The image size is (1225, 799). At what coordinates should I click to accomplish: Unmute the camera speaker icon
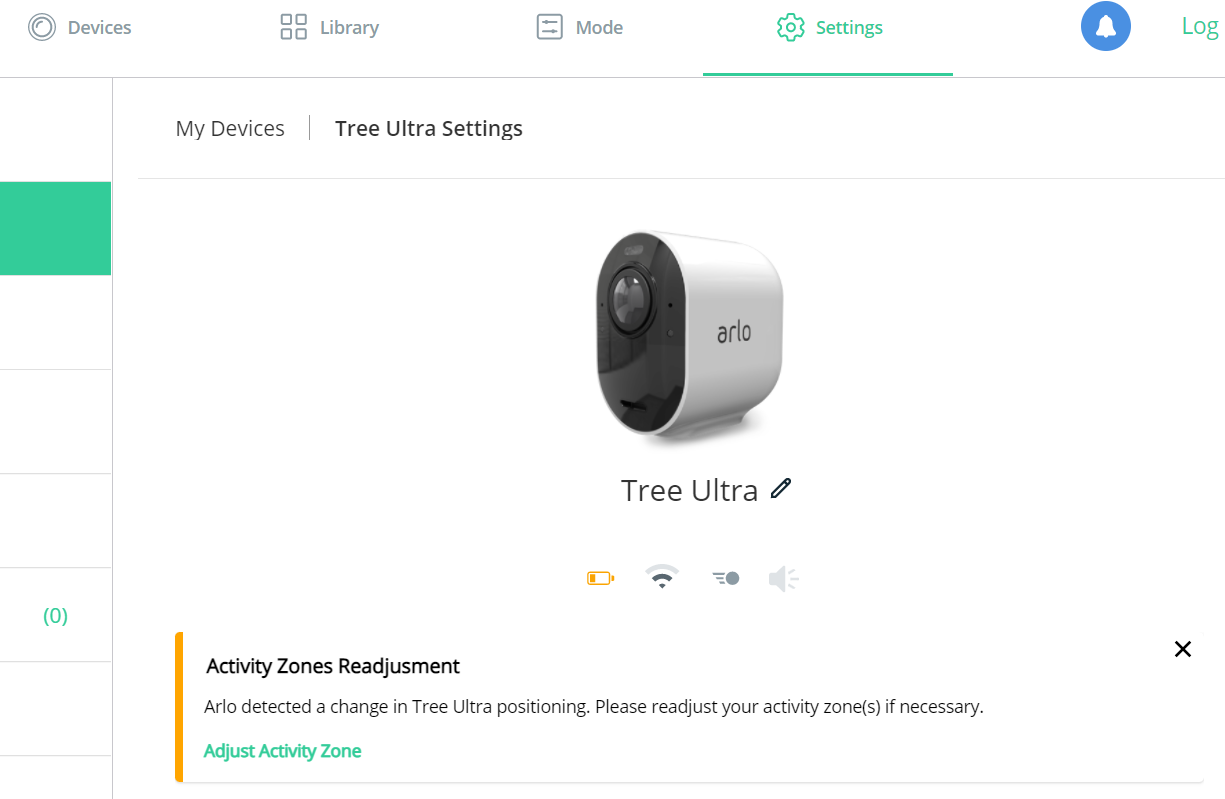783,577
